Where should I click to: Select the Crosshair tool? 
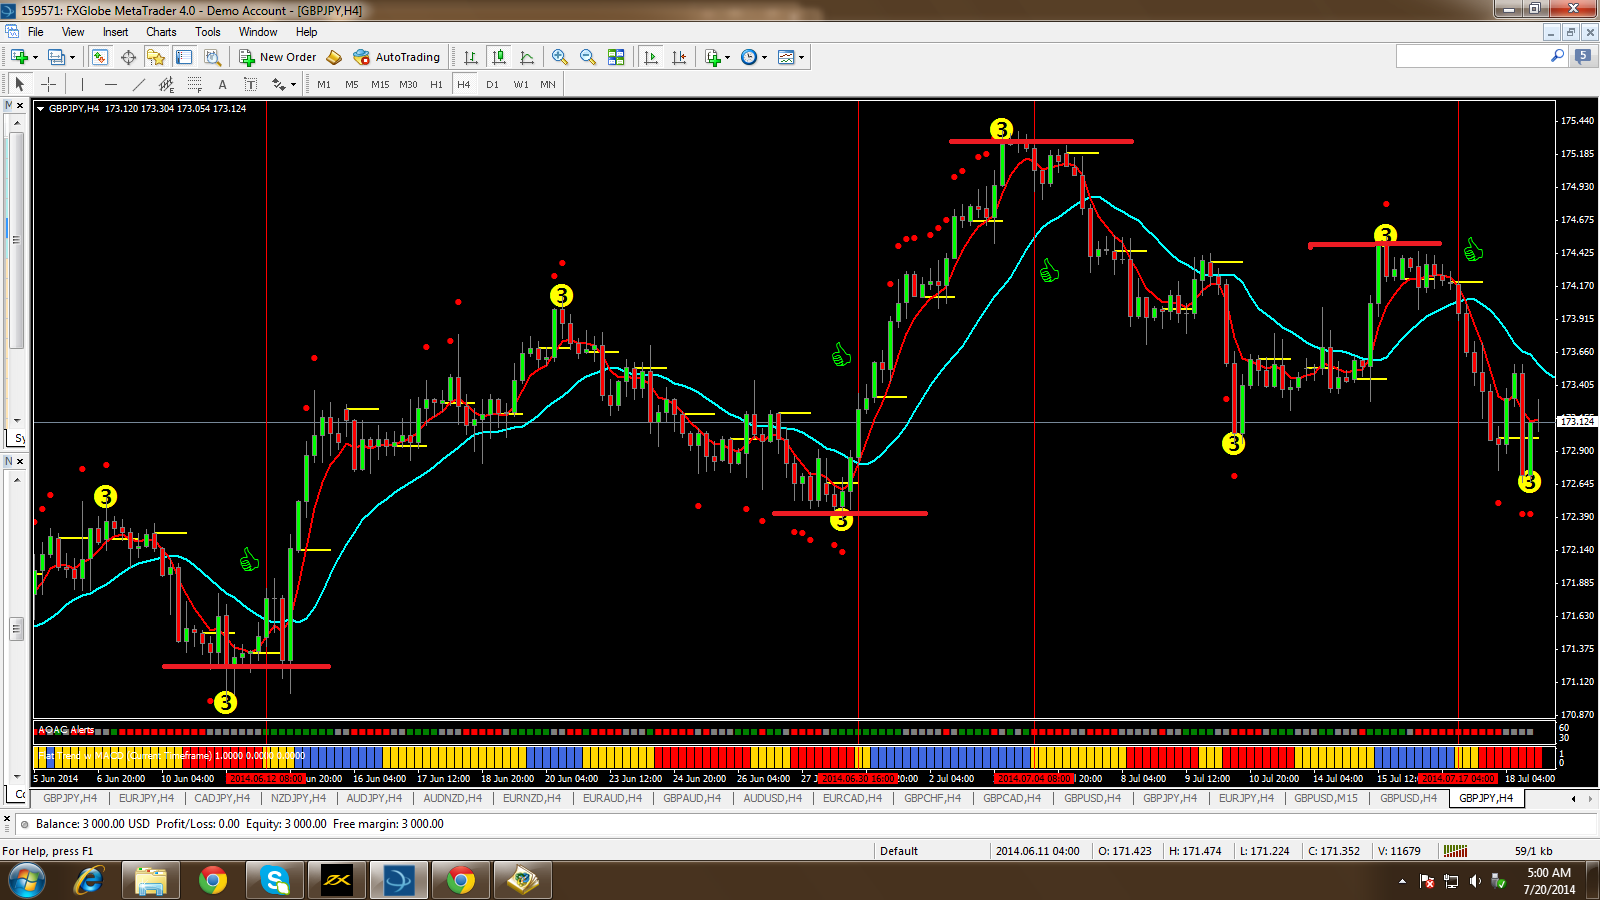[47, 84]
